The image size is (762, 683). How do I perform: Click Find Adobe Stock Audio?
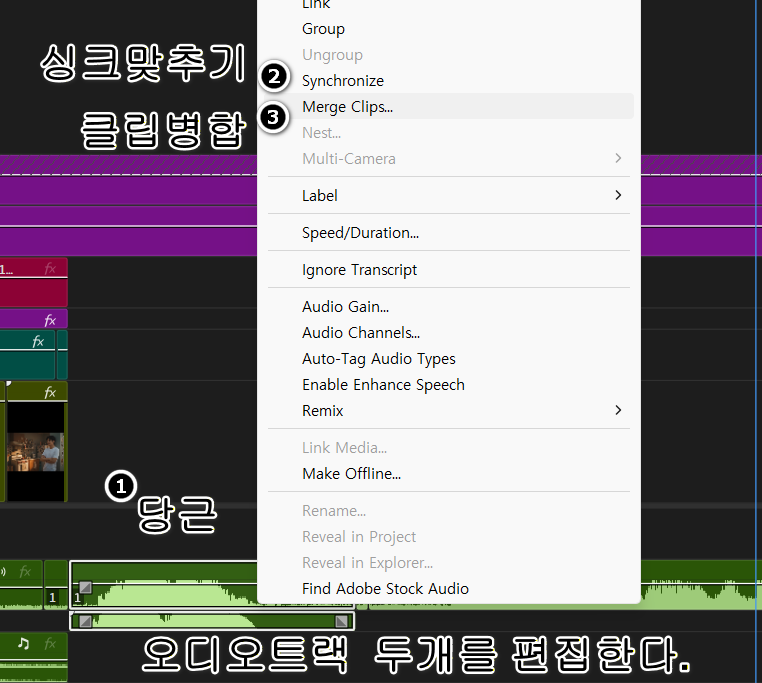point(385,589)
